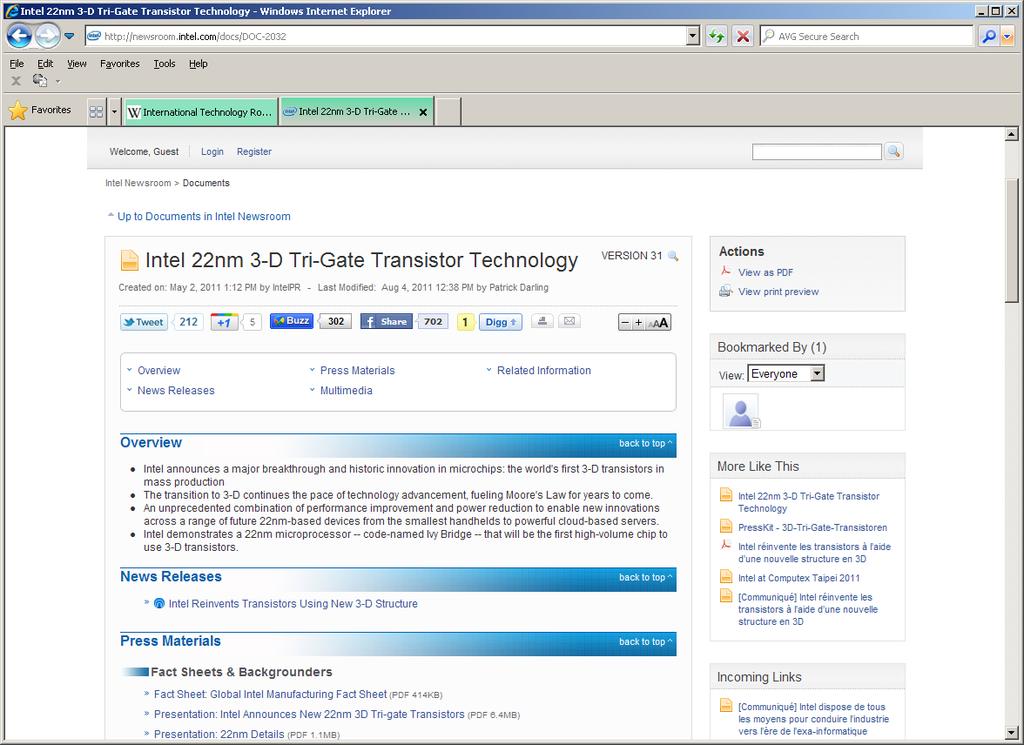Open the View menu
Image resolution: width=1024 pixels, height=745 pixels.
[77, 63]
